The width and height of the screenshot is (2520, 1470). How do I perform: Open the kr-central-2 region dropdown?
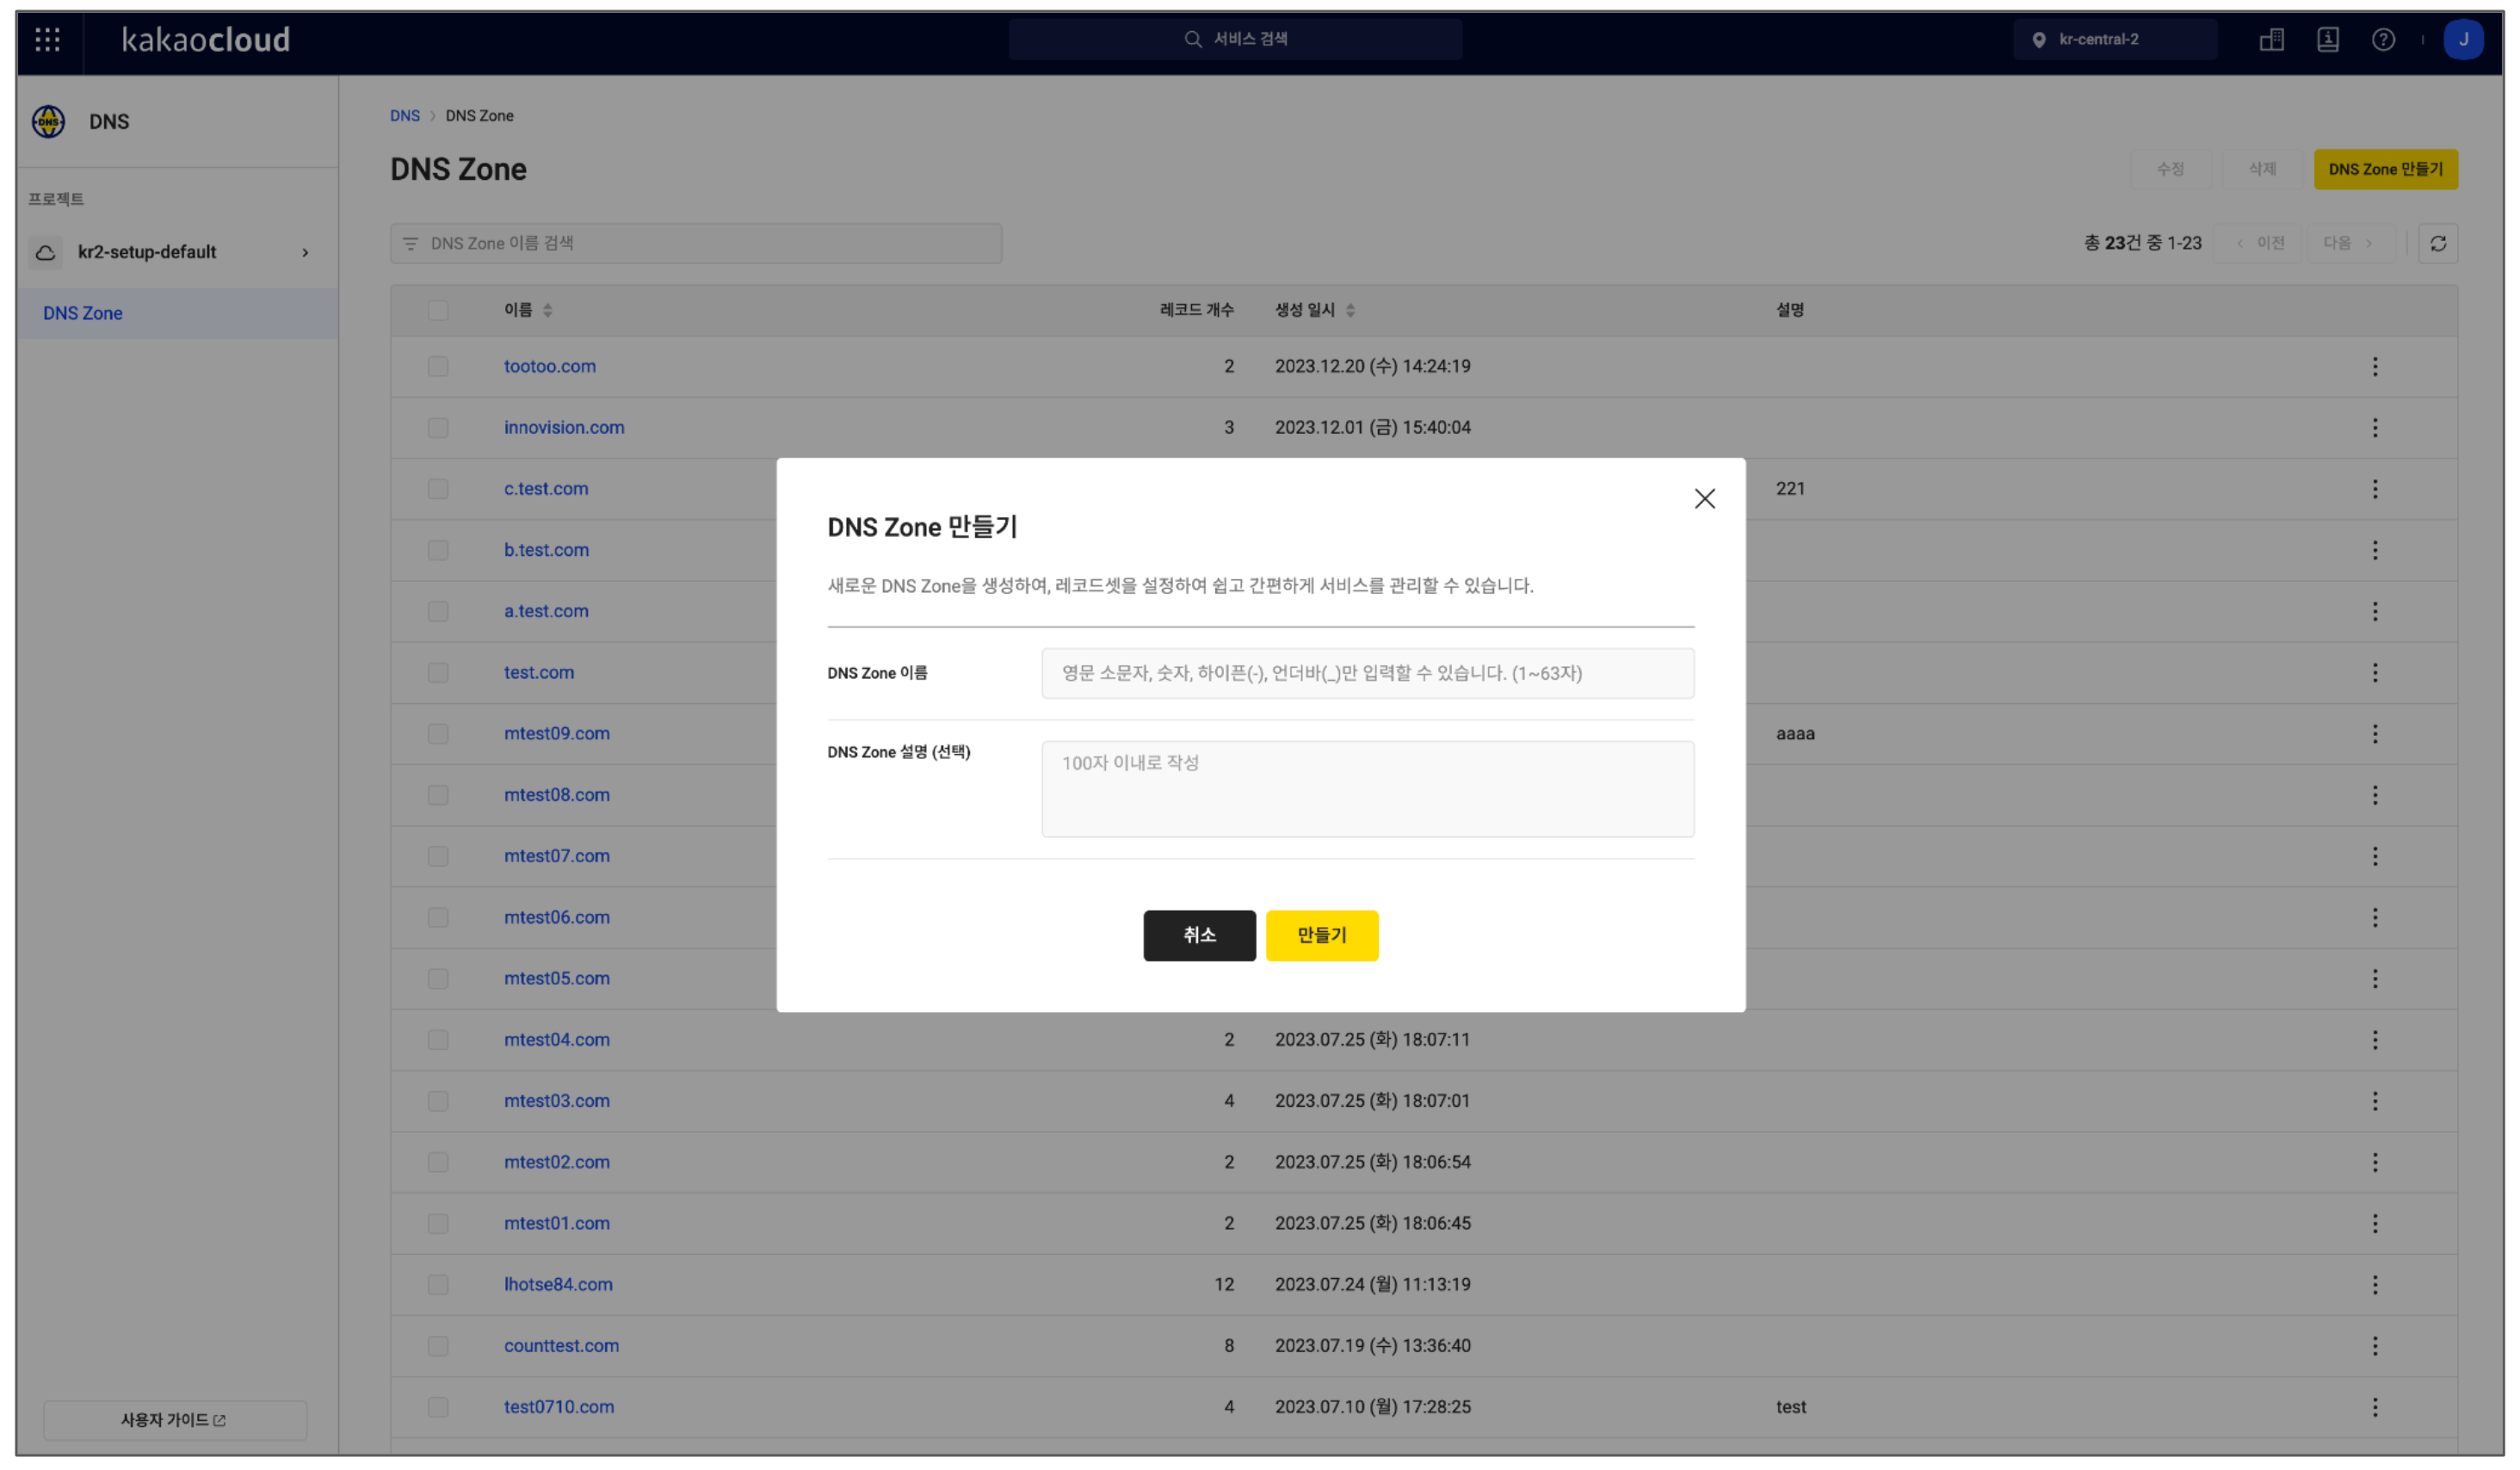coord(2114,39)
